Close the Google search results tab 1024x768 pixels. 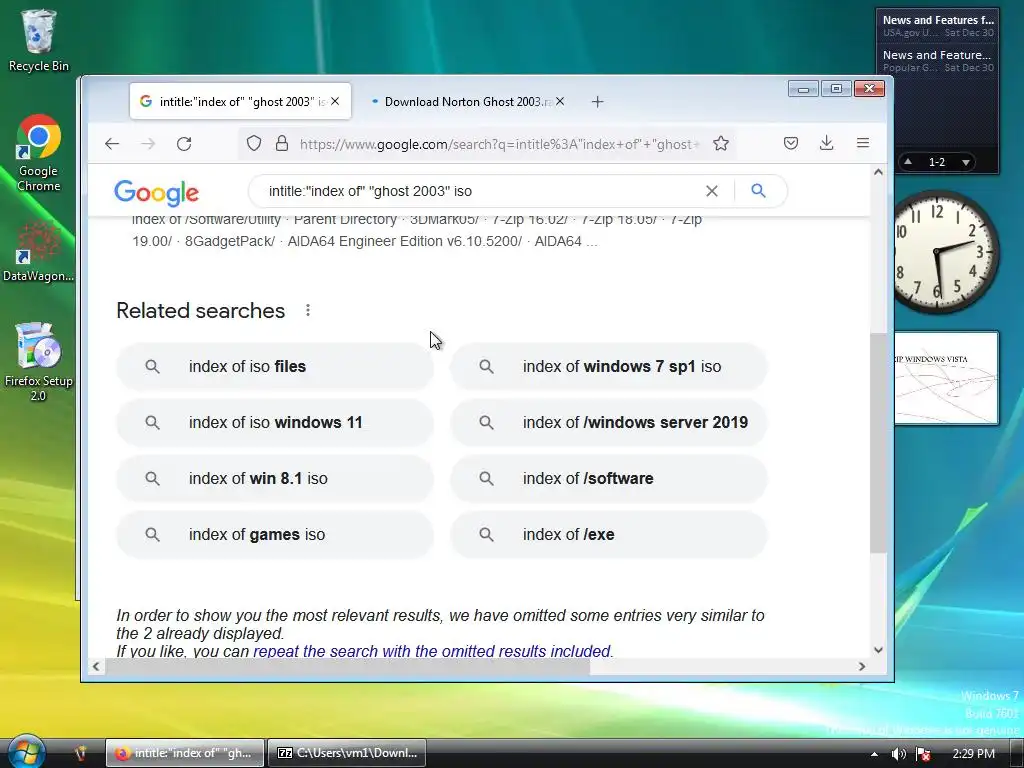tap(335, 101)
